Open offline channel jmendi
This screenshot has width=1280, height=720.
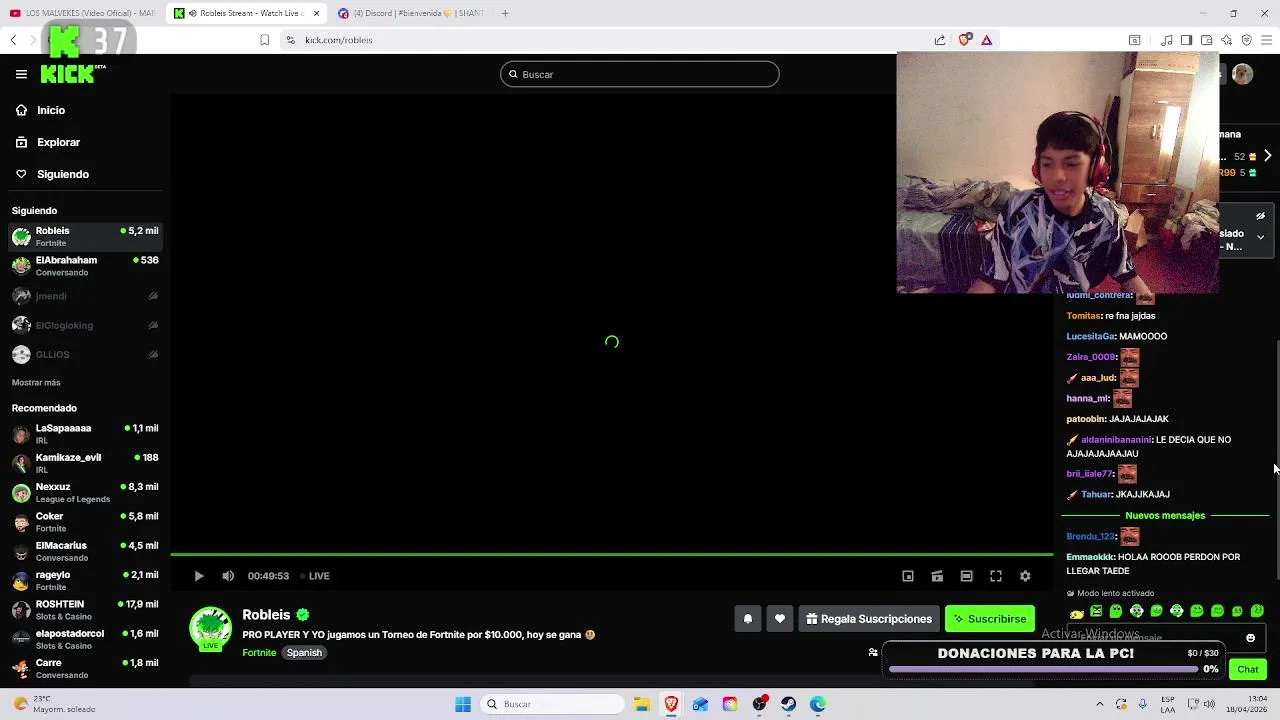tap(85, 296)
